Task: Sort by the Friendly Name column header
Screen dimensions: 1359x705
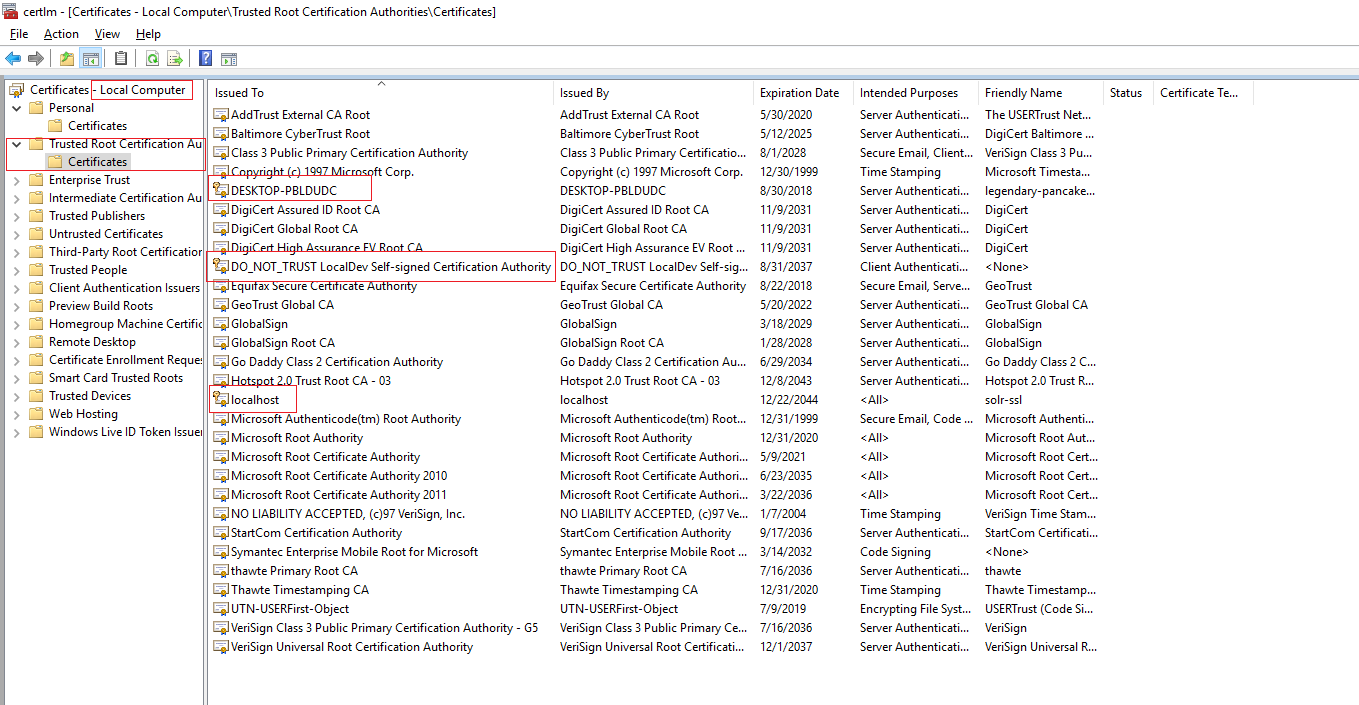Action: pyautogui.click(x=1041, y=92)
